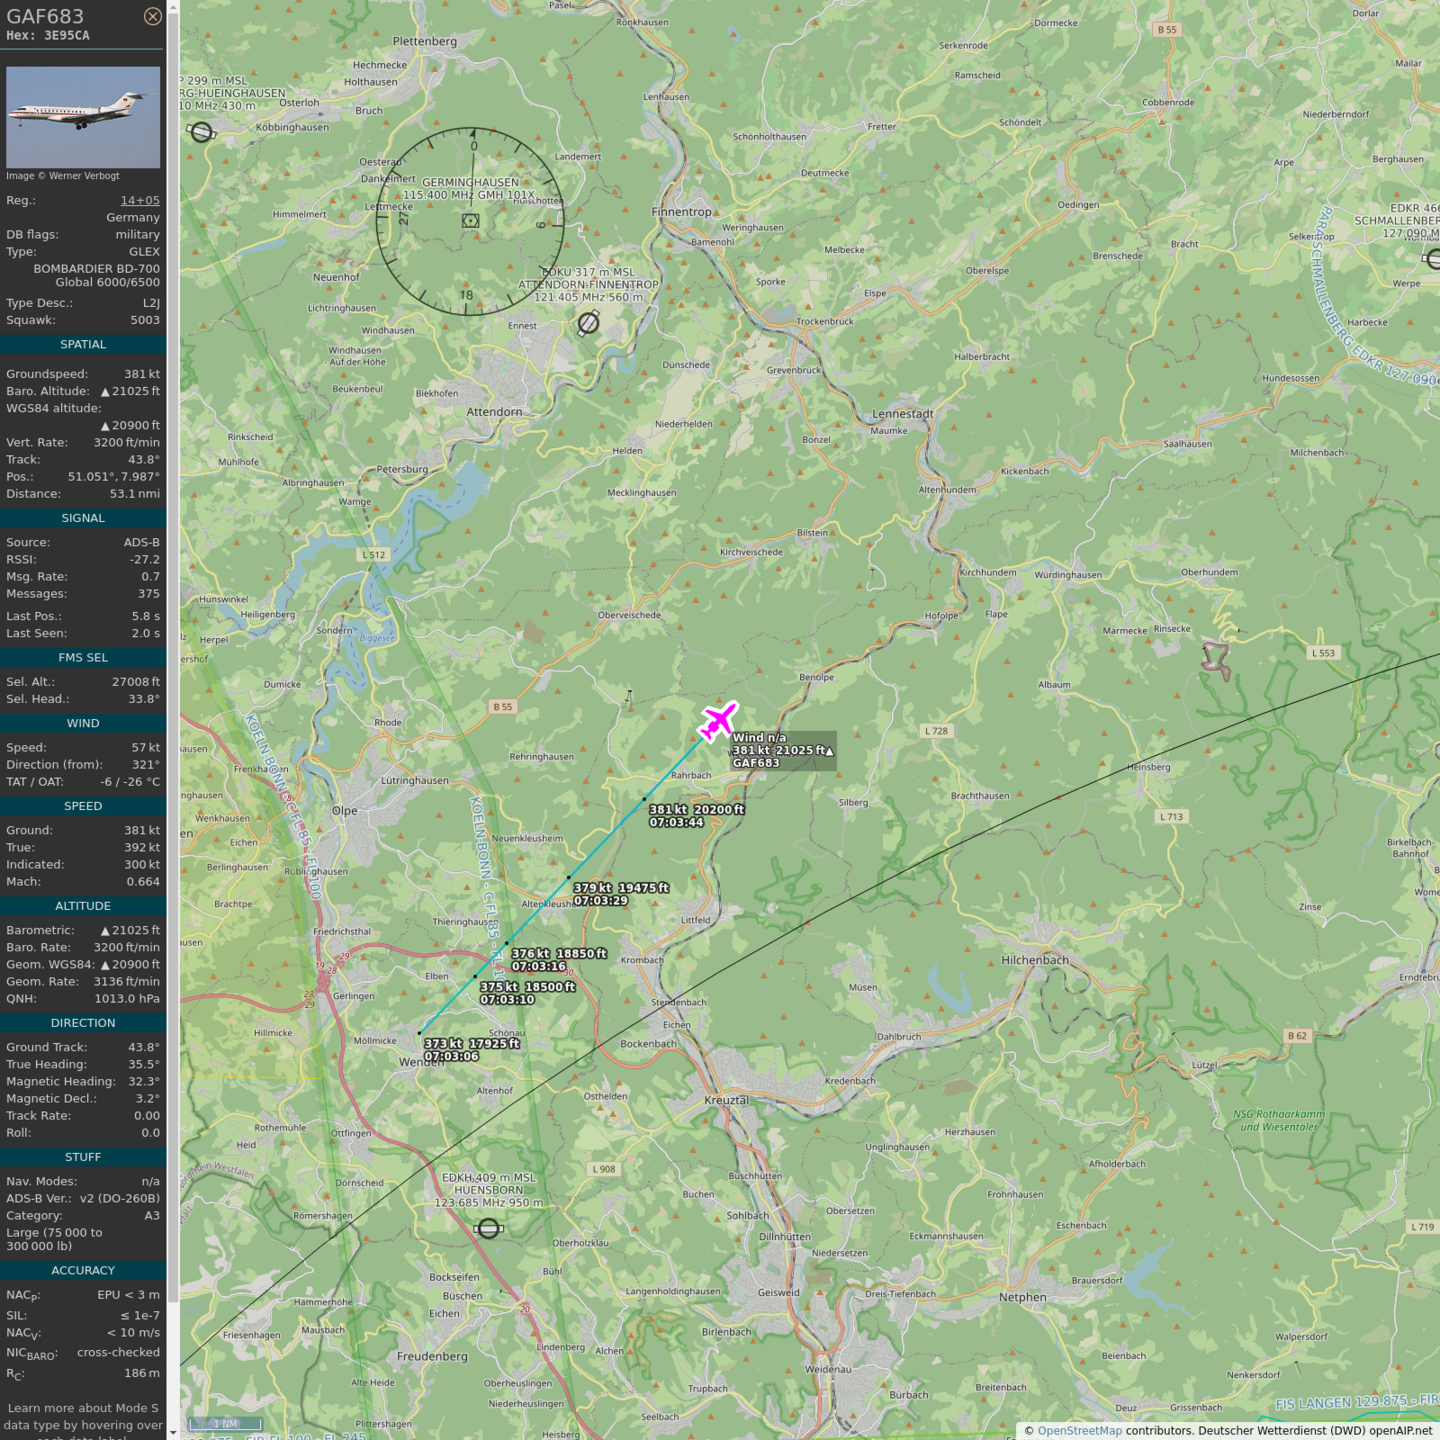Click the Schmallenberg airfield icon at right edge
Viewport: 1440px width, 1440px height.
pyautogui.click(x=1432, y=259)
